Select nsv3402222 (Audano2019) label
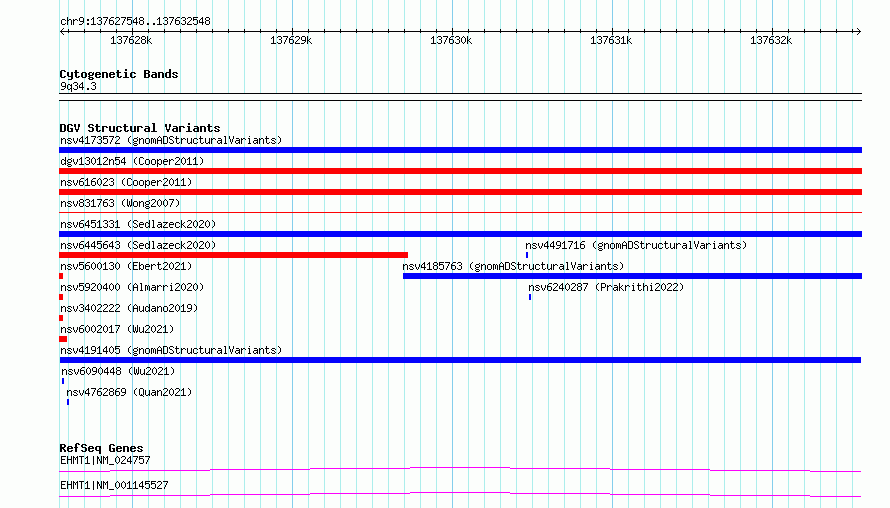This screenshot has height=508, width=890. click(x=129, y=308)
